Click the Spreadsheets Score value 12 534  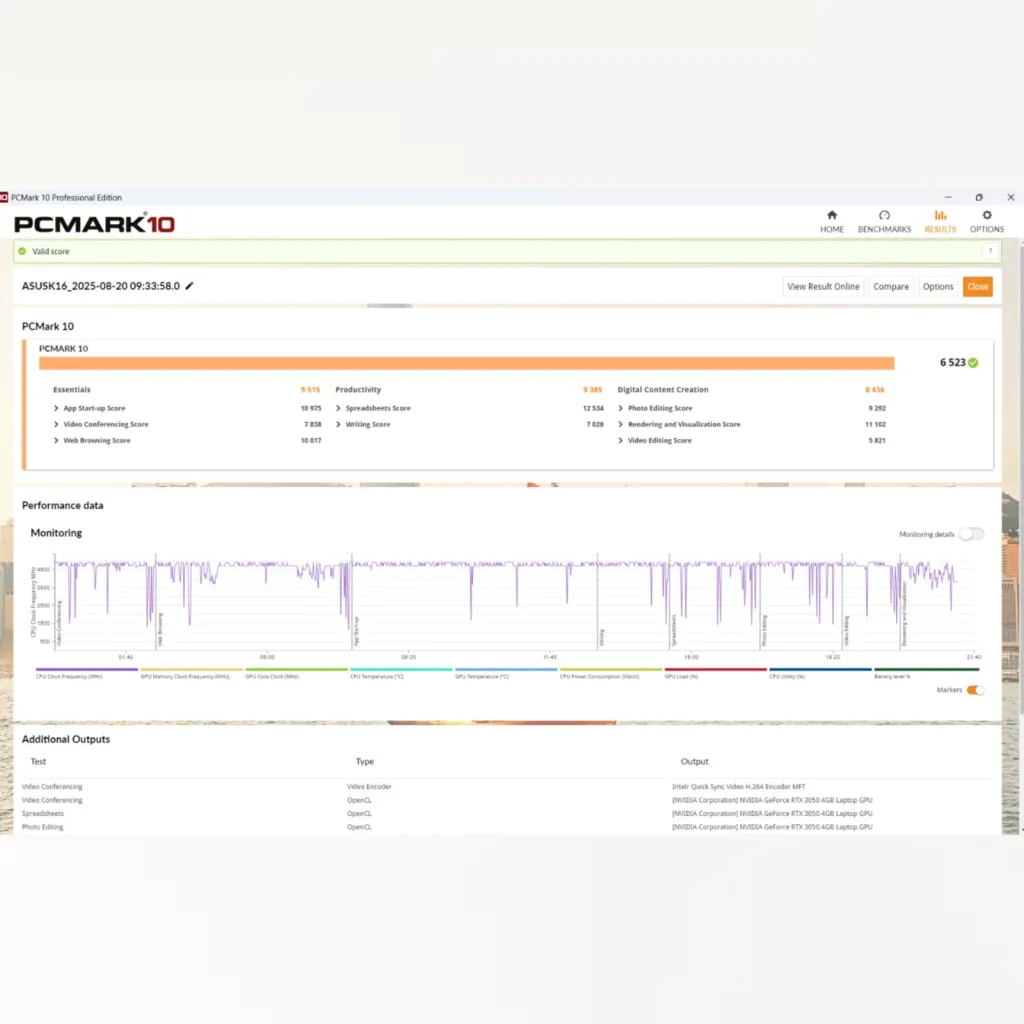(593, 408)
